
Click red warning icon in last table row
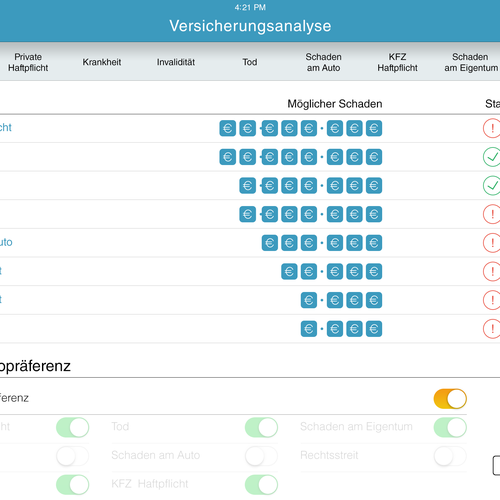[492, 329]
